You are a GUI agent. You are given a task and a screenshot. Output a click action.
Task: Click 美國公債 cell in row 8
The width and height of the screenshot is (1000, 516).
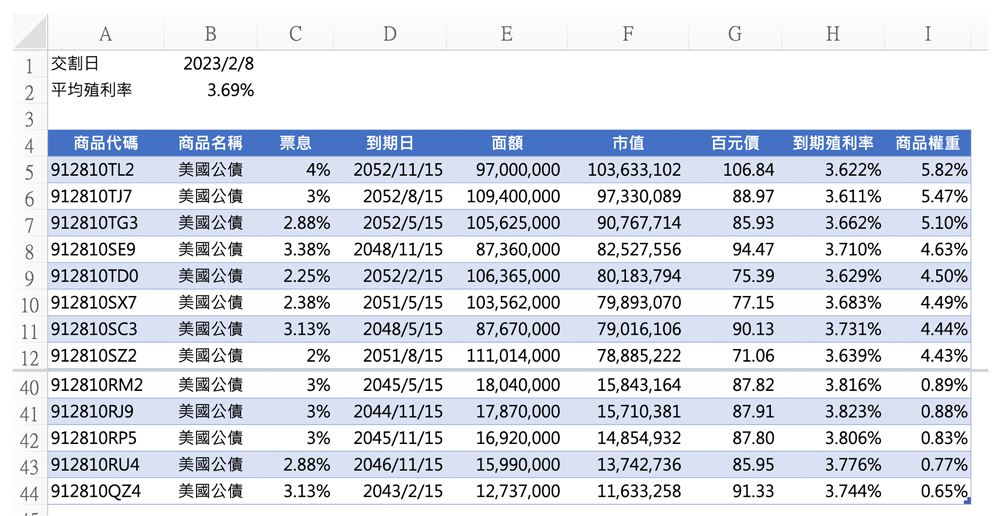point(210,249)
